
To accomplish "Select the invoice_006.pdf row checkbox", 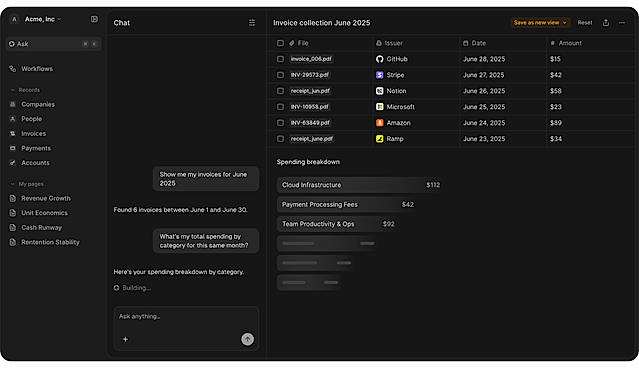I will pyautogui.click(x=280, y=59).
